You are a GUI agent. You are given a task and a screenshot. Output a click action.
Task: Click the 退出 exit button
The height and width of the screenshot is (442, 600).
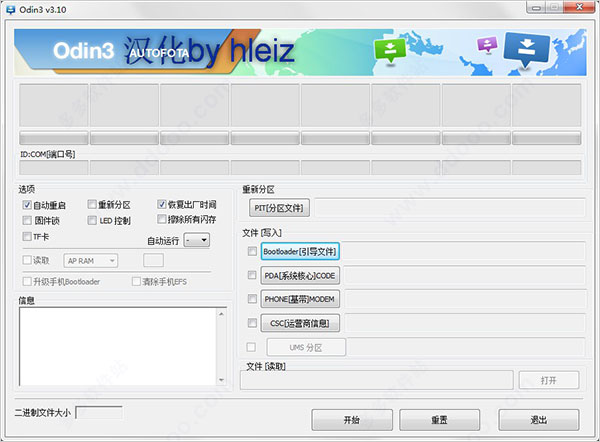pyautogui.click(x=539, y=420)
